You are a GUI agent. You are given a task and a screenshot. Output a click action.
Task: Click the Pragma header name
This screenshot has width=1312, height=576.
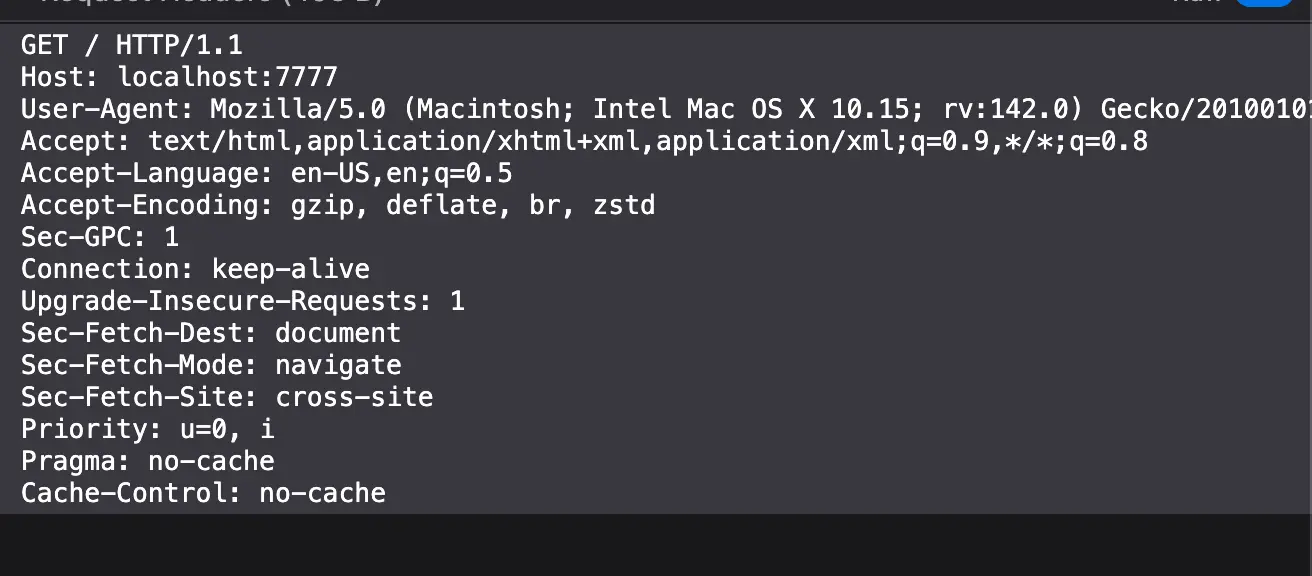pos(75,461)
